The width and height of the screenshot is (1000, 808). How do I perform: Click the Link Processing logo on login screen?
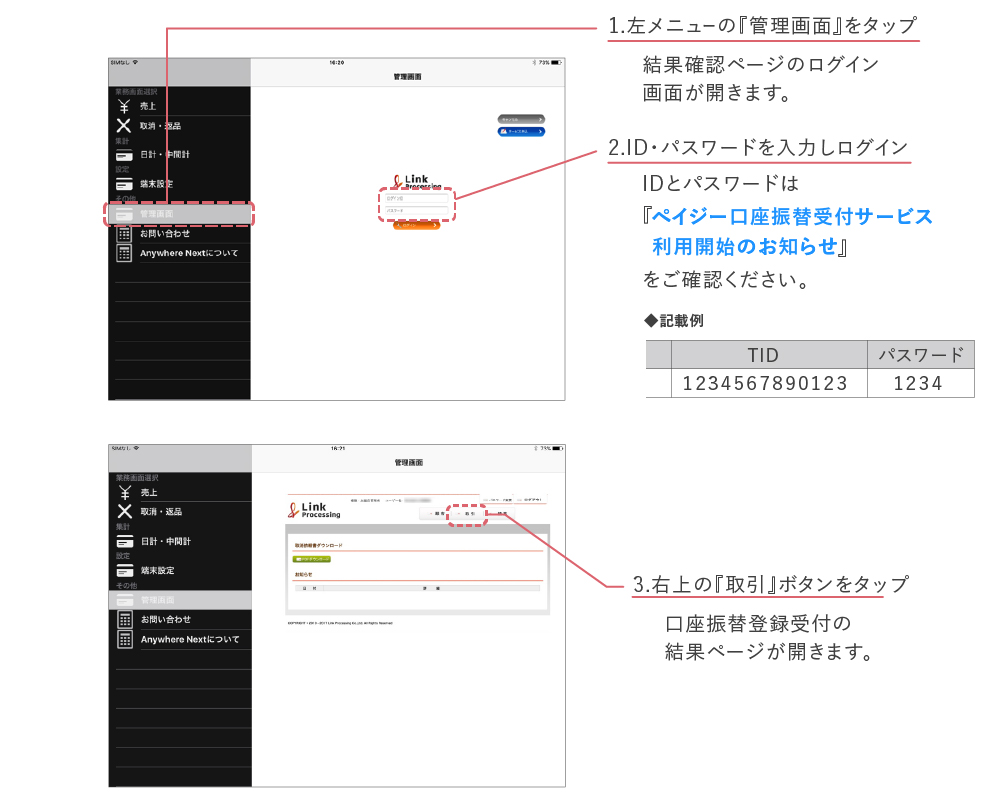(414, 180)
